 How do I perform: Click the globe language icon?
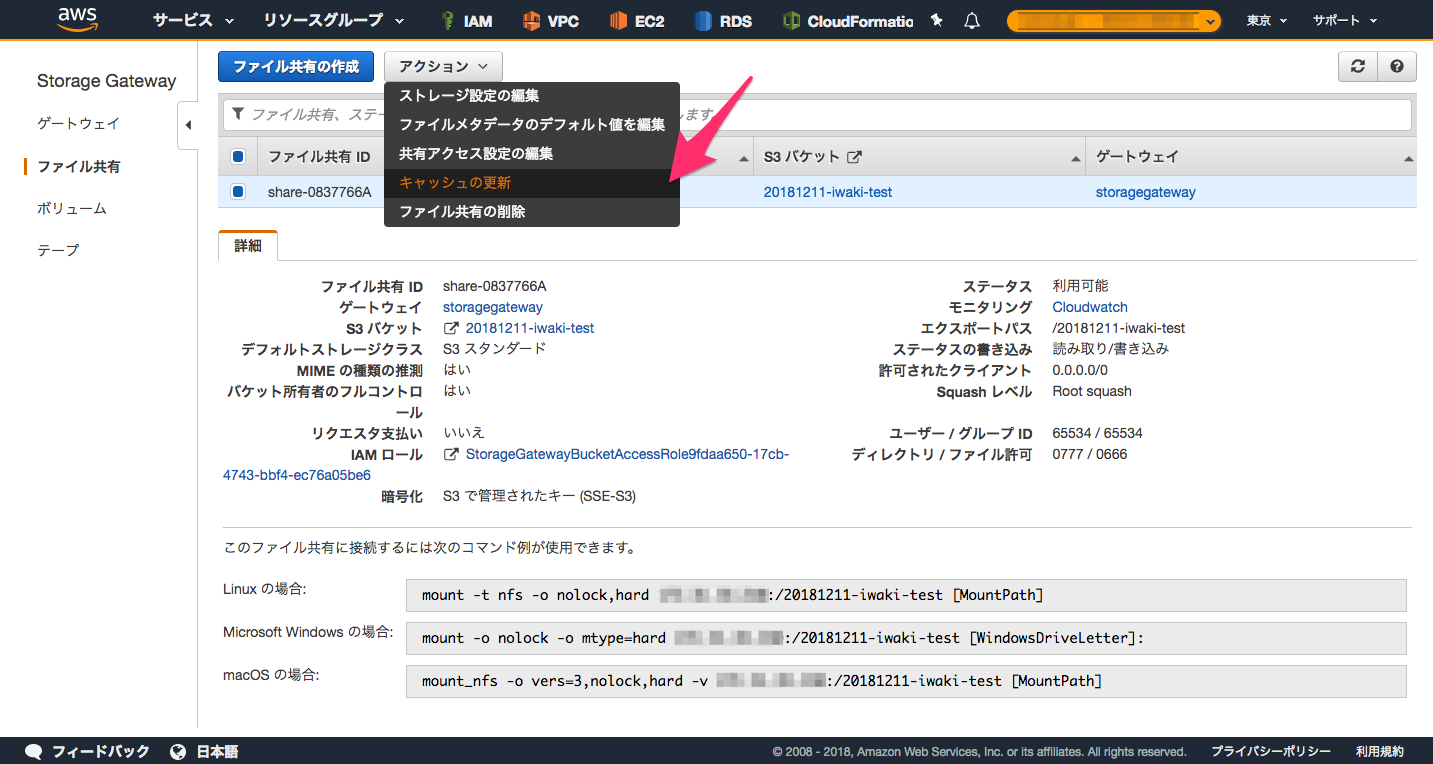click(179, 751)
